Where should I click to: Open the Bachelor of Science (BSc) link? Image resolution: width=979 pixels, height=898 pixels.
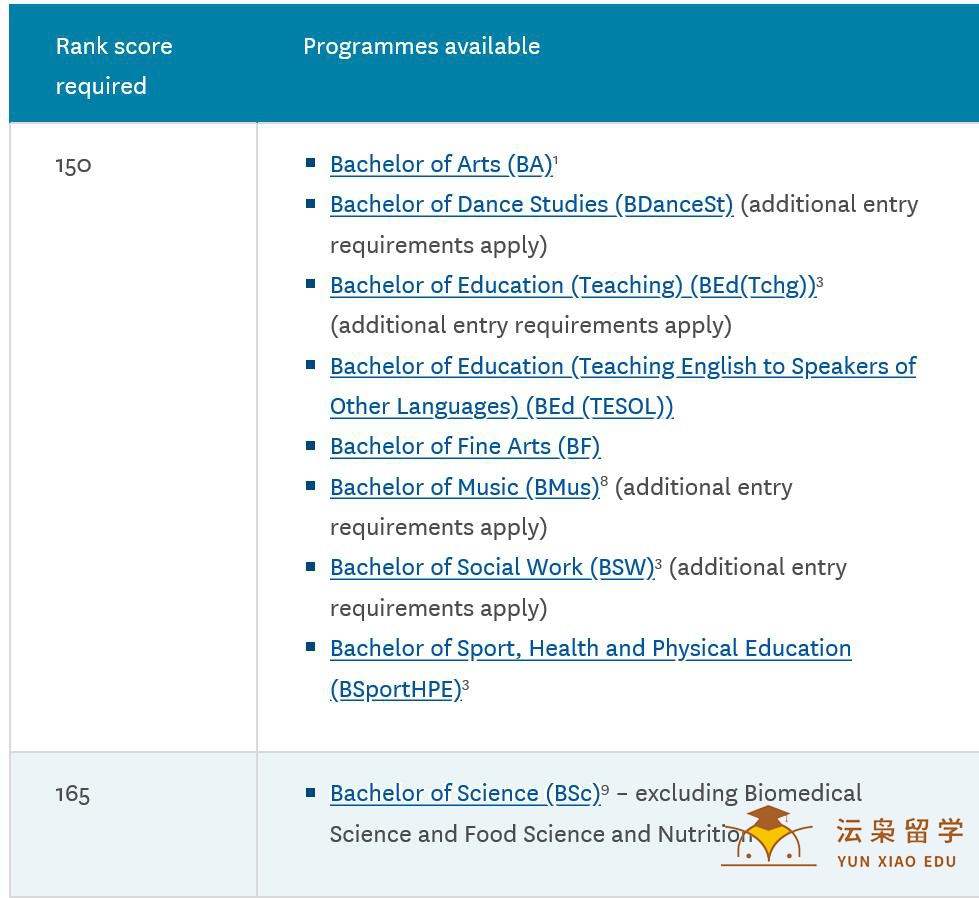click(464, 793)
